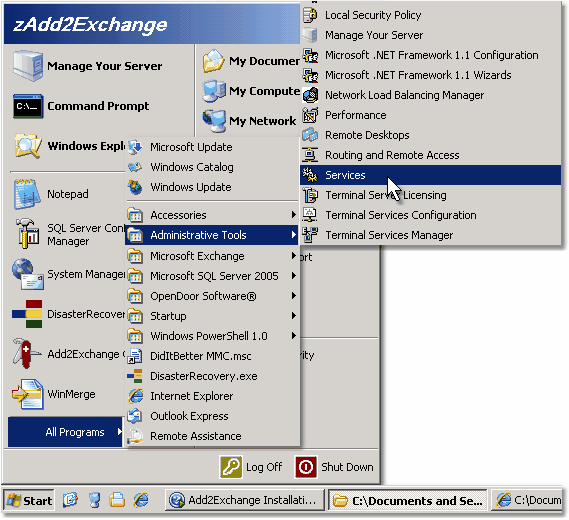Expand the Microsoft Exchange folder
The height and width of the screenshot is (520, 569).
pyautogui.click(x=212, y=256)
